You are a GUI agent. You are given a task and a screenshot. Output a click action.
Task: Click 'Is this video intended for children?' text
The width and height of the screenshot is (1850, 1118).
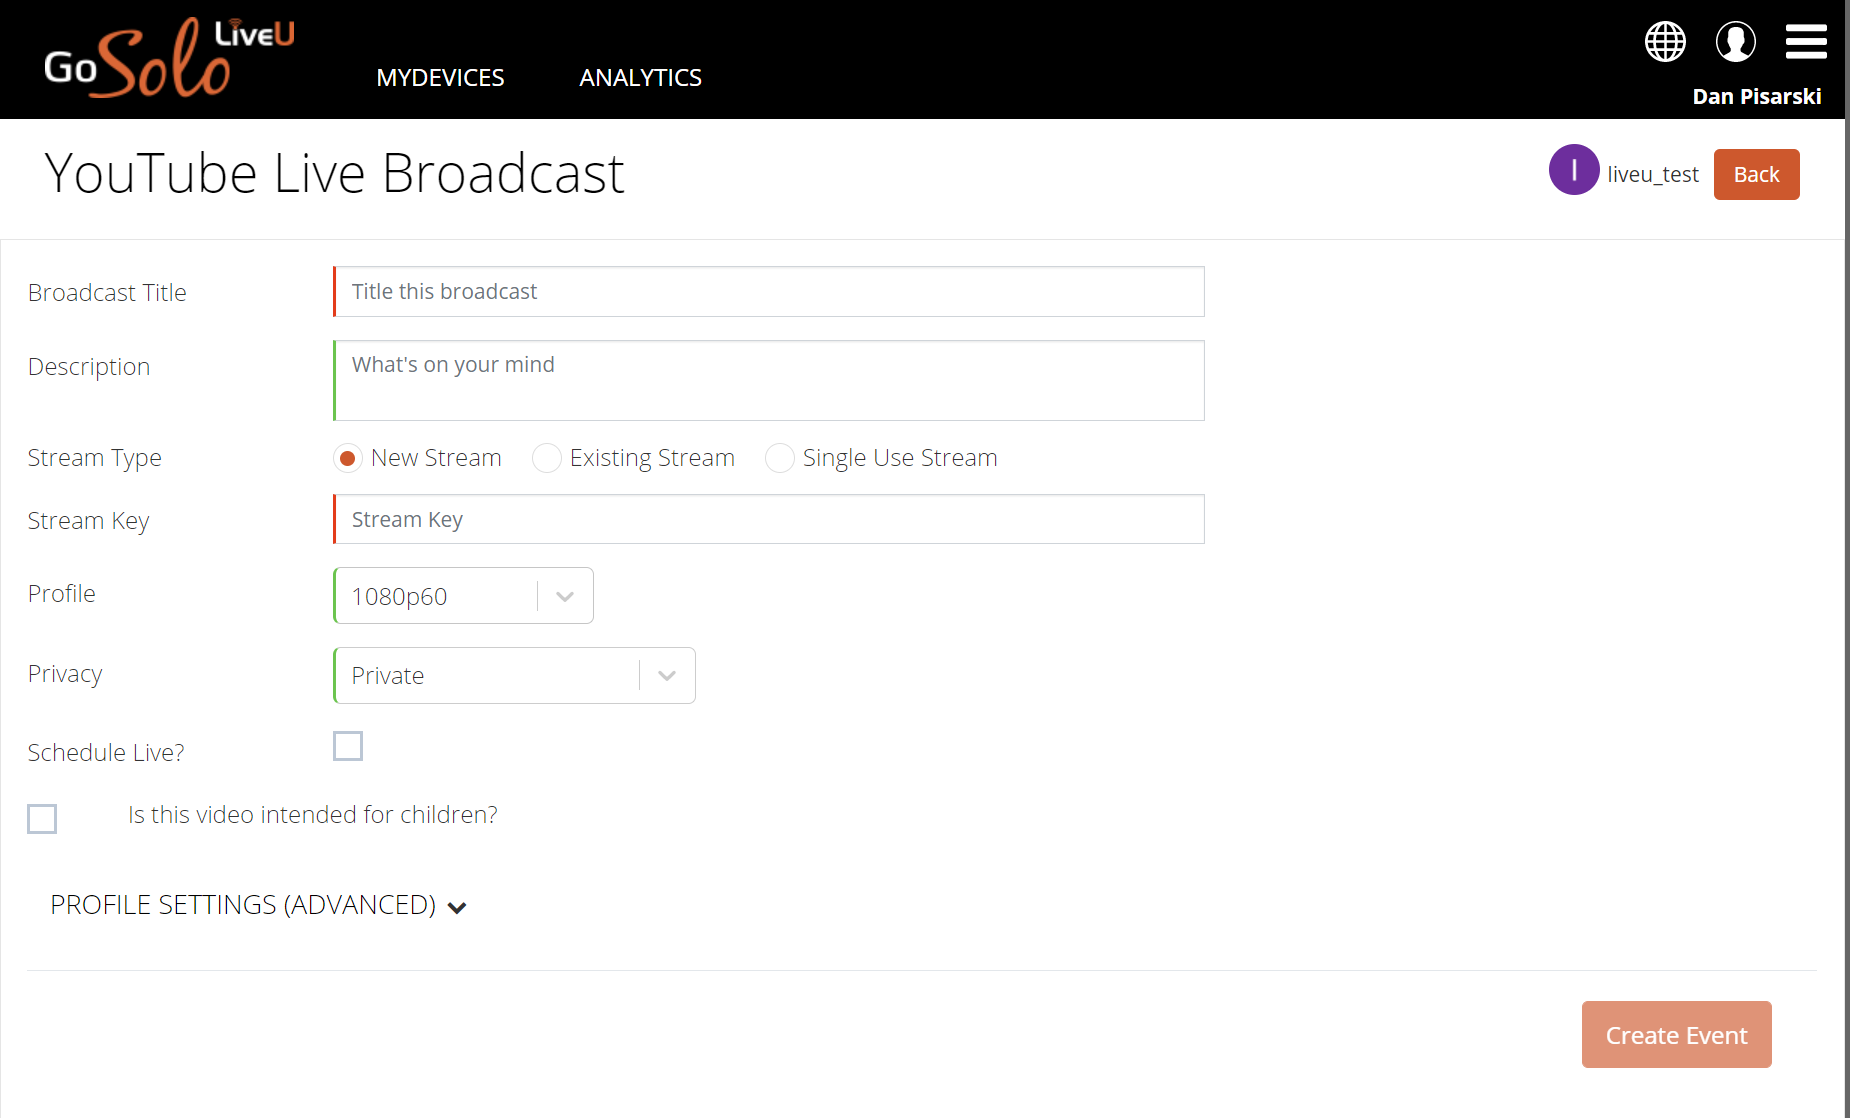(313, 815)
